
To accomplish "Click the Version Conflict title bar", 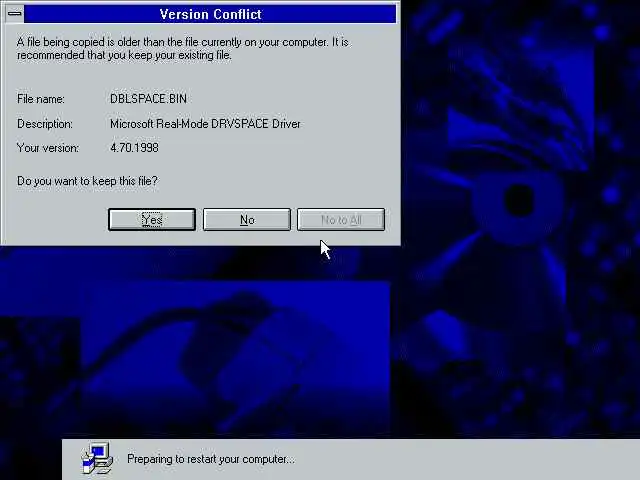I will (x=210, y=14).
